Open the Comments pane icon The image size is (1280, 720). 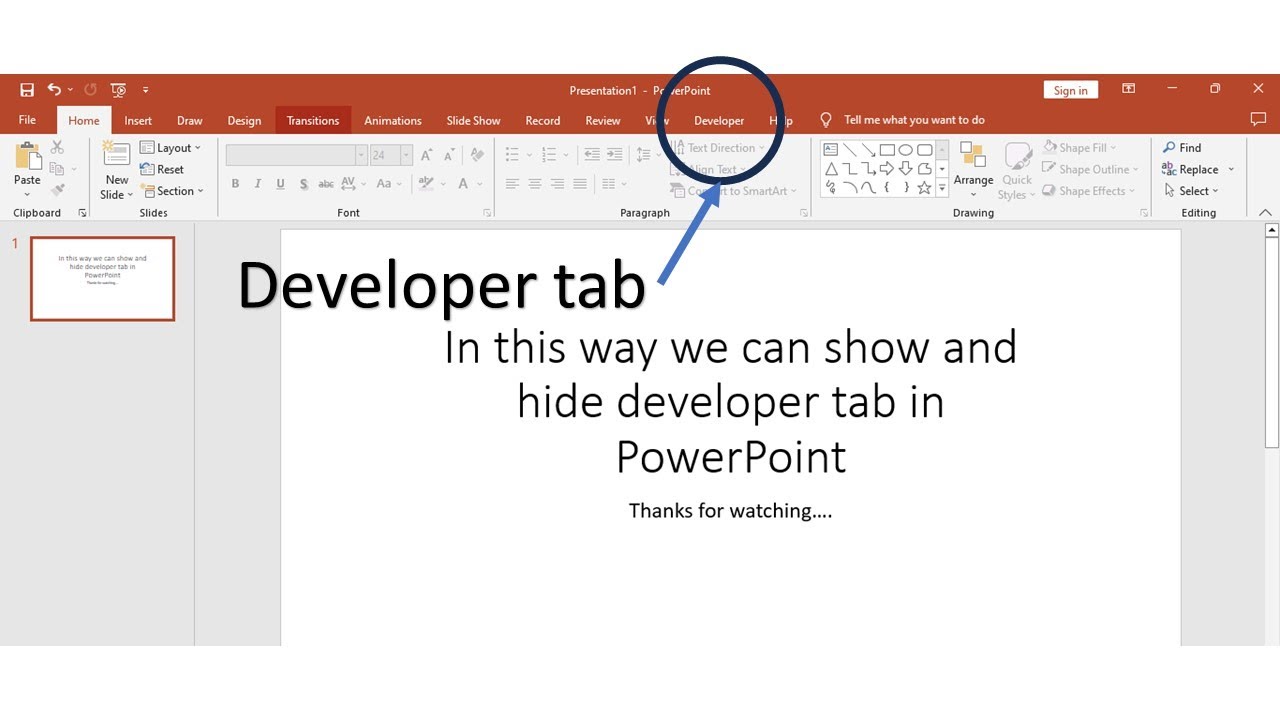(x=1259, y=119)
